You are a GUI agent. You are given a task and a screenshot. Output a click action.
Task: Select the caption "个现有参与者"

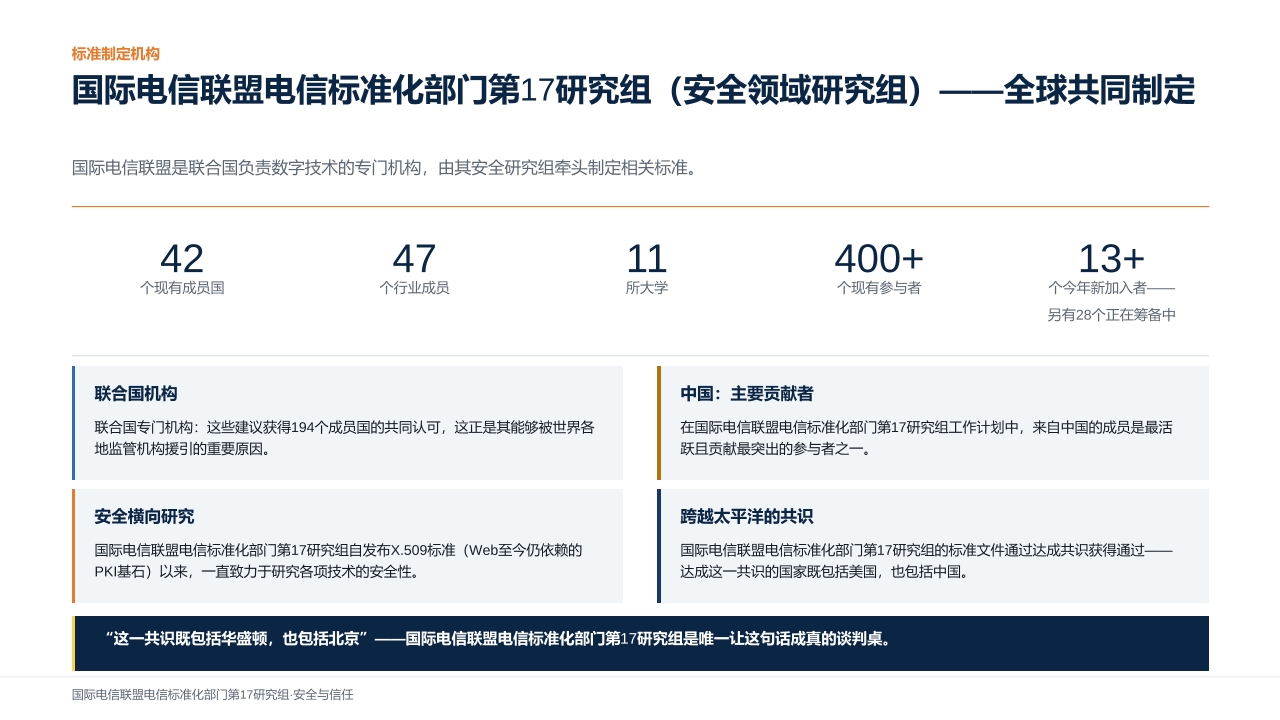click(879, 288)
